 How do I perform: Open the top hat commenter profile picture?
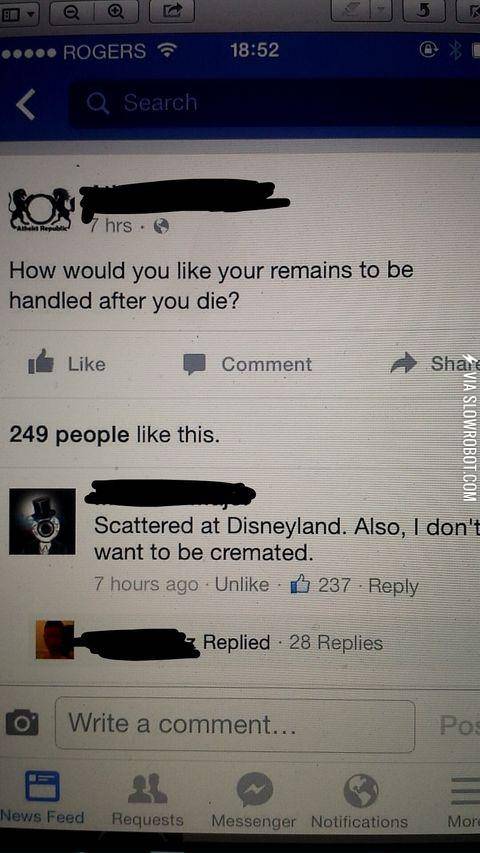click(42, 521)
